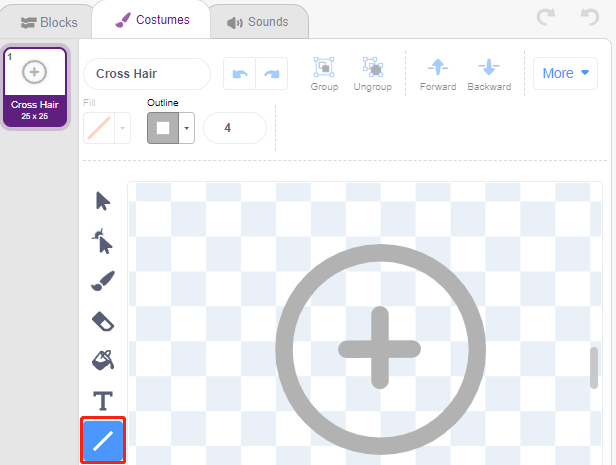The image size is (616, 465).
Task: Click the costume editor undo arrow
Action: (240, 73)
